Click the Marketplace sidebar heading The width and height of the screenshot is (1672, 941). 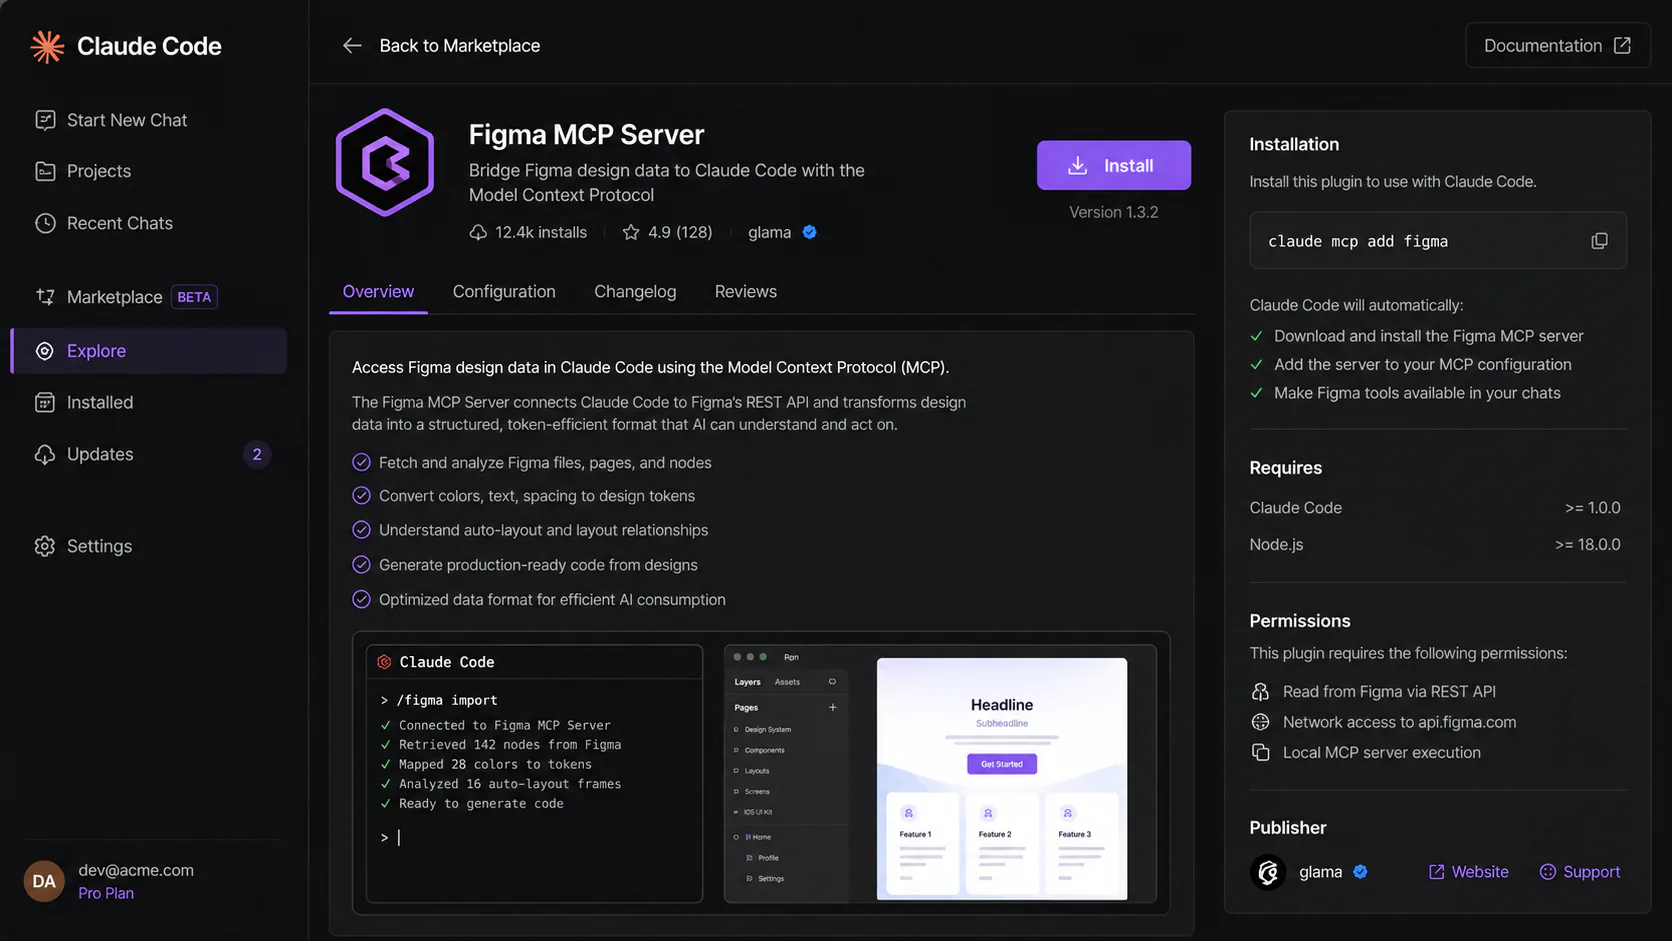114,297
